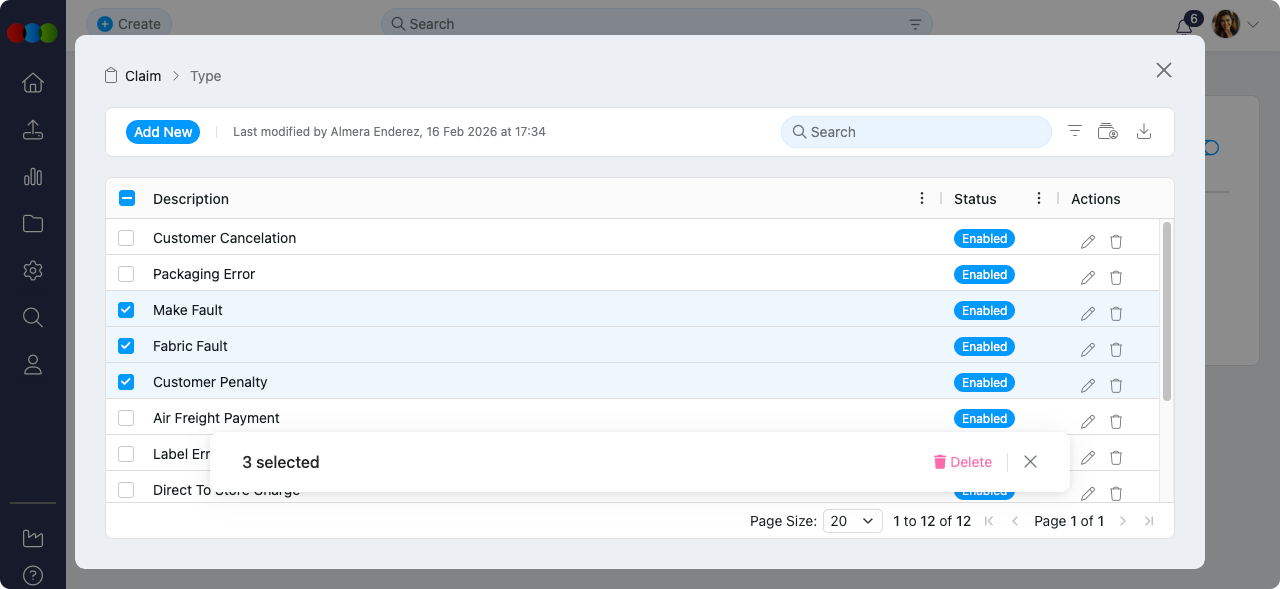This screenshot has width=1280, height=589.
Task: Edit the Customer Cancelation entry with the pencil icon
Action: (1087, 241)
